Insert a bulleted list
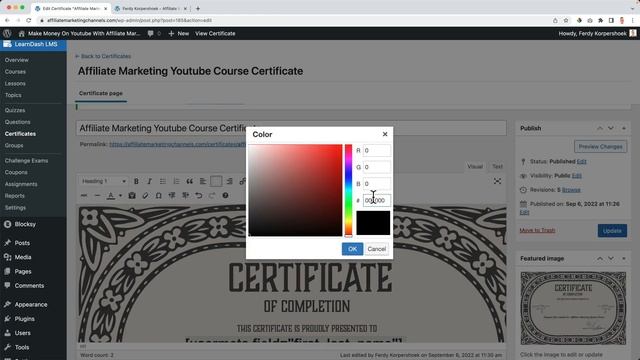The height and width of the screenshot is (360, 640). tap(163, 181)
